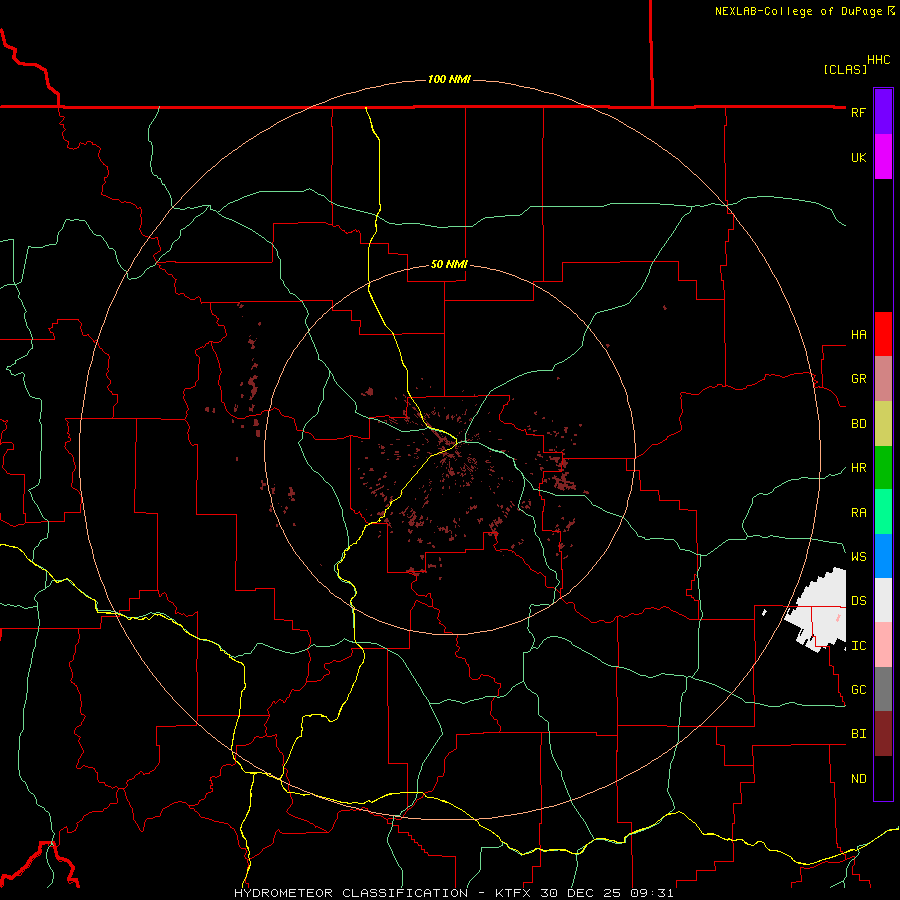Screen dimensions: 900x900
Task: Select the light pink IC legend swatch
Action: [x=883, y=645]
